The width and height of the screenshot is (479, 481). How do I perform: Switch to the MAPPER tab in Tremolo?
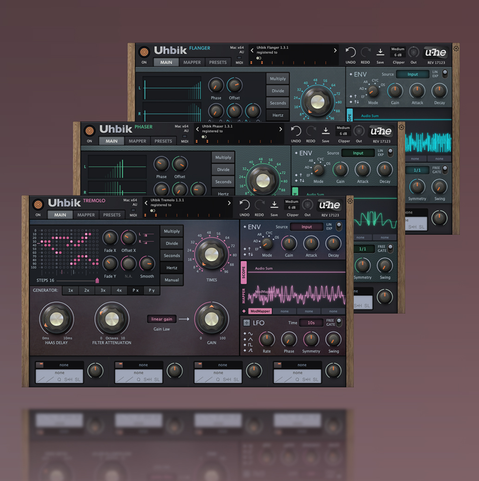(x=86, y=215)
